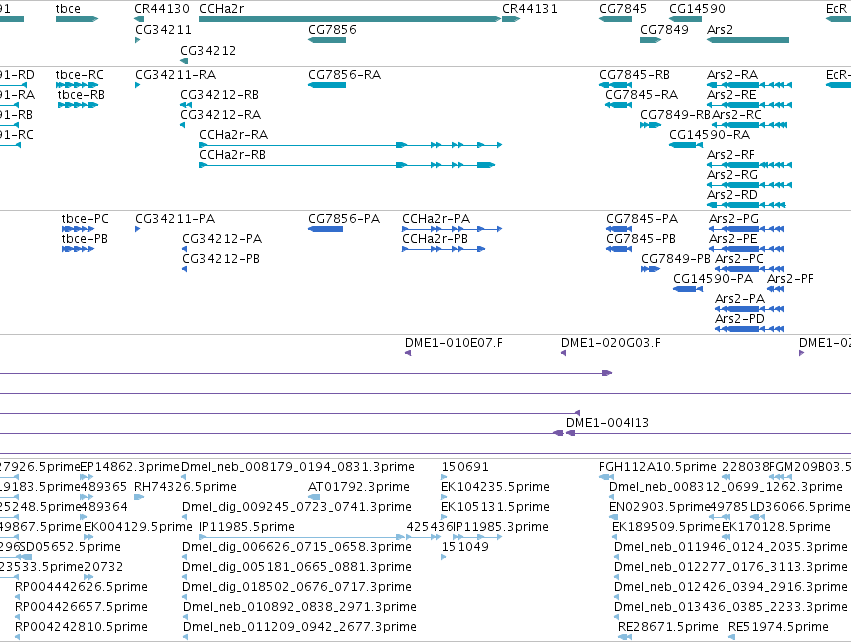This screenshot has height=642, width=851.
Task: Select the CR44131 gene label
Action: click(529, 9)
